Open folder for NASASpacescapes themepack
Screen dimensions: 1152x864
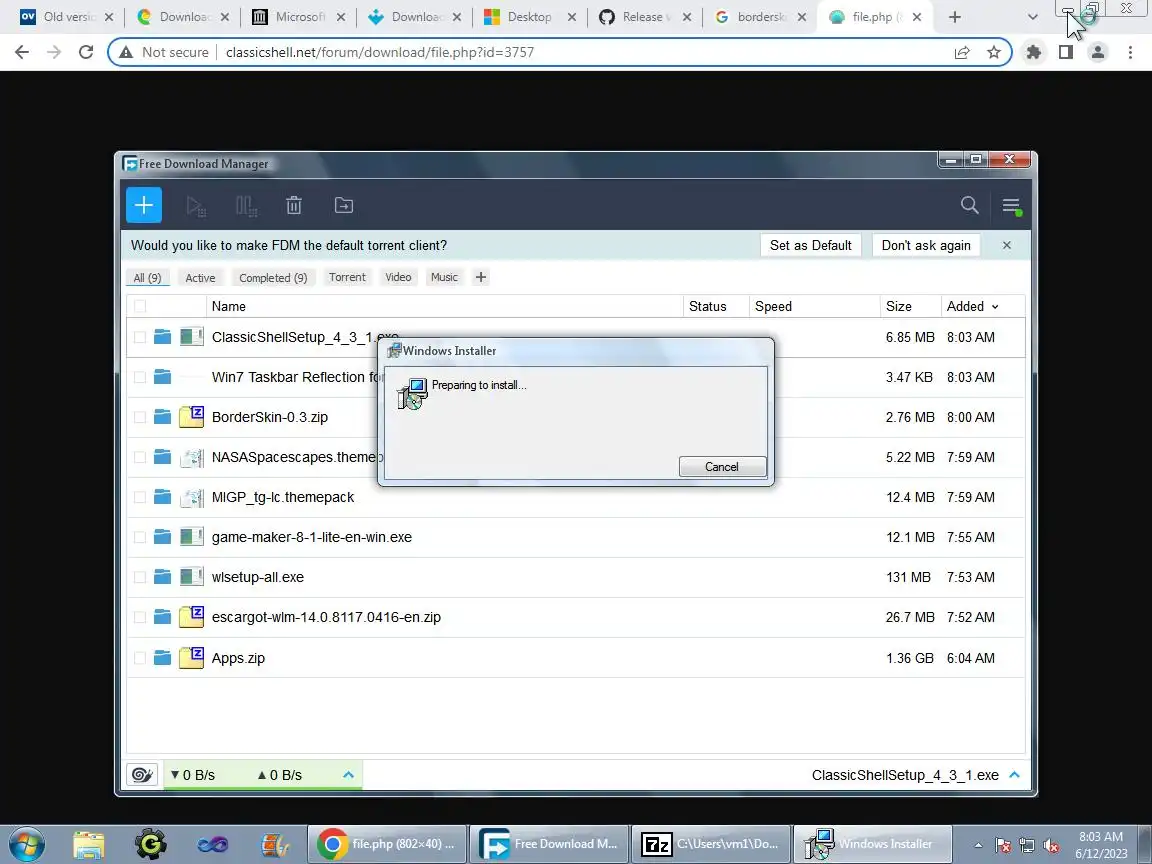click(162, 457)
